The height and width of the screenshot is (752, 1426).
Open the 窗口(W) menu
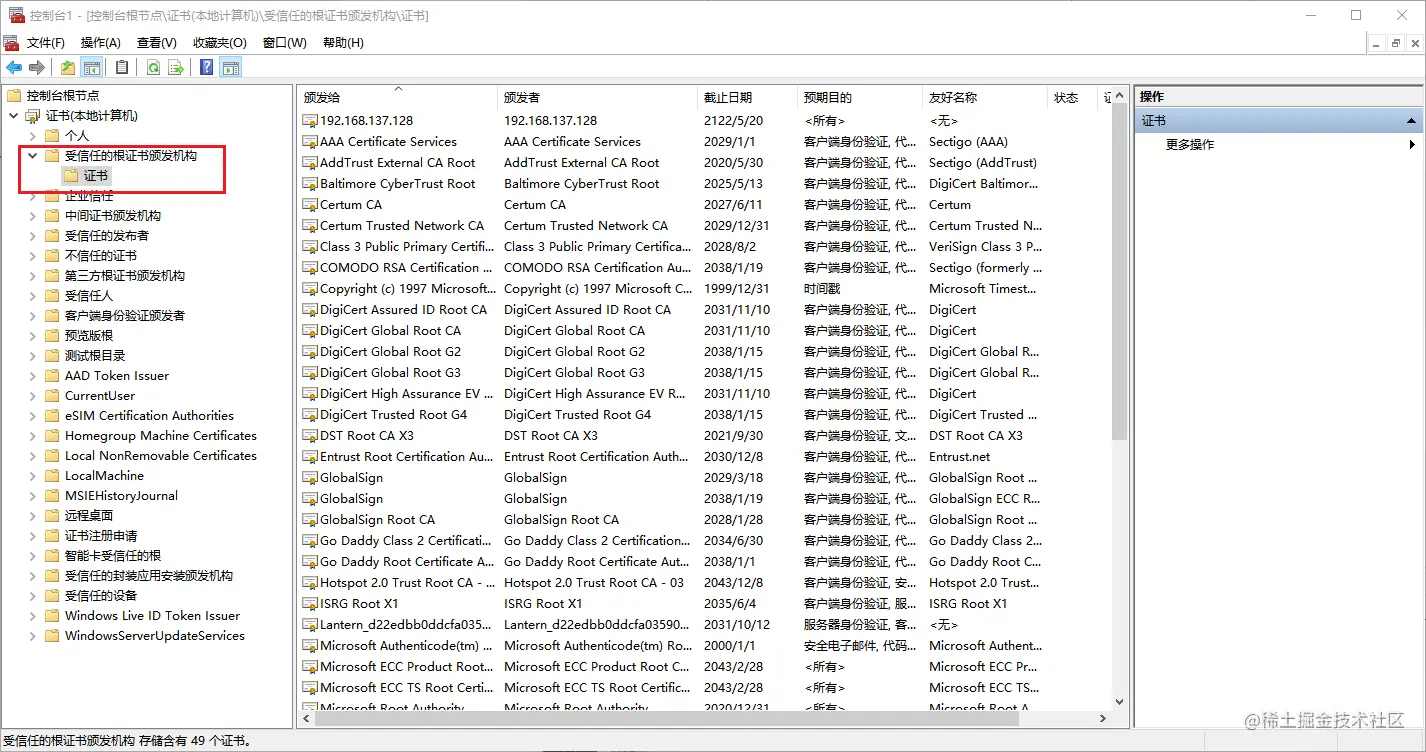click(285, 43)
